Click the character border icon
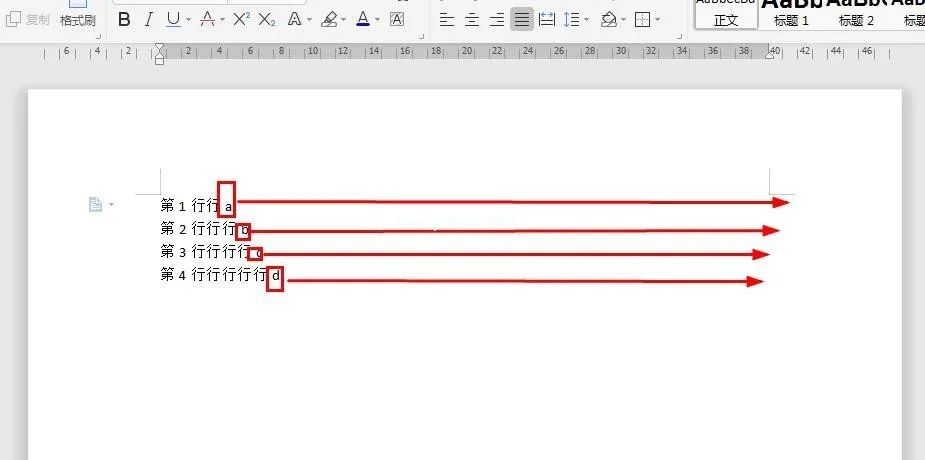Screen dimensions: 925x460 pos(397,20)
